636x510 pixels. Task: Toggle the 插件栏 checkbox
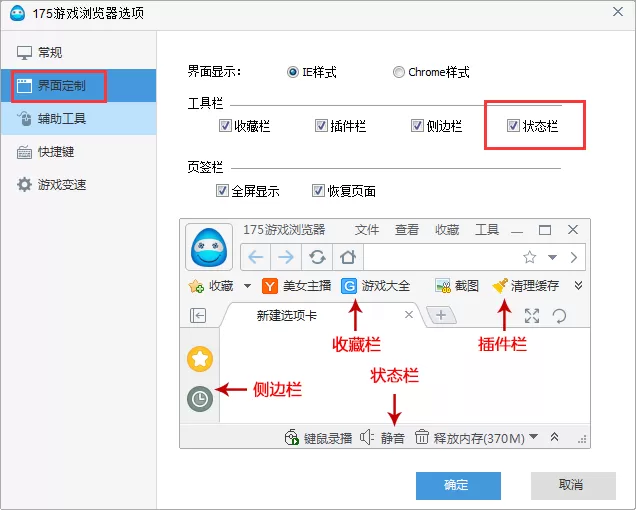coord(321,126)
